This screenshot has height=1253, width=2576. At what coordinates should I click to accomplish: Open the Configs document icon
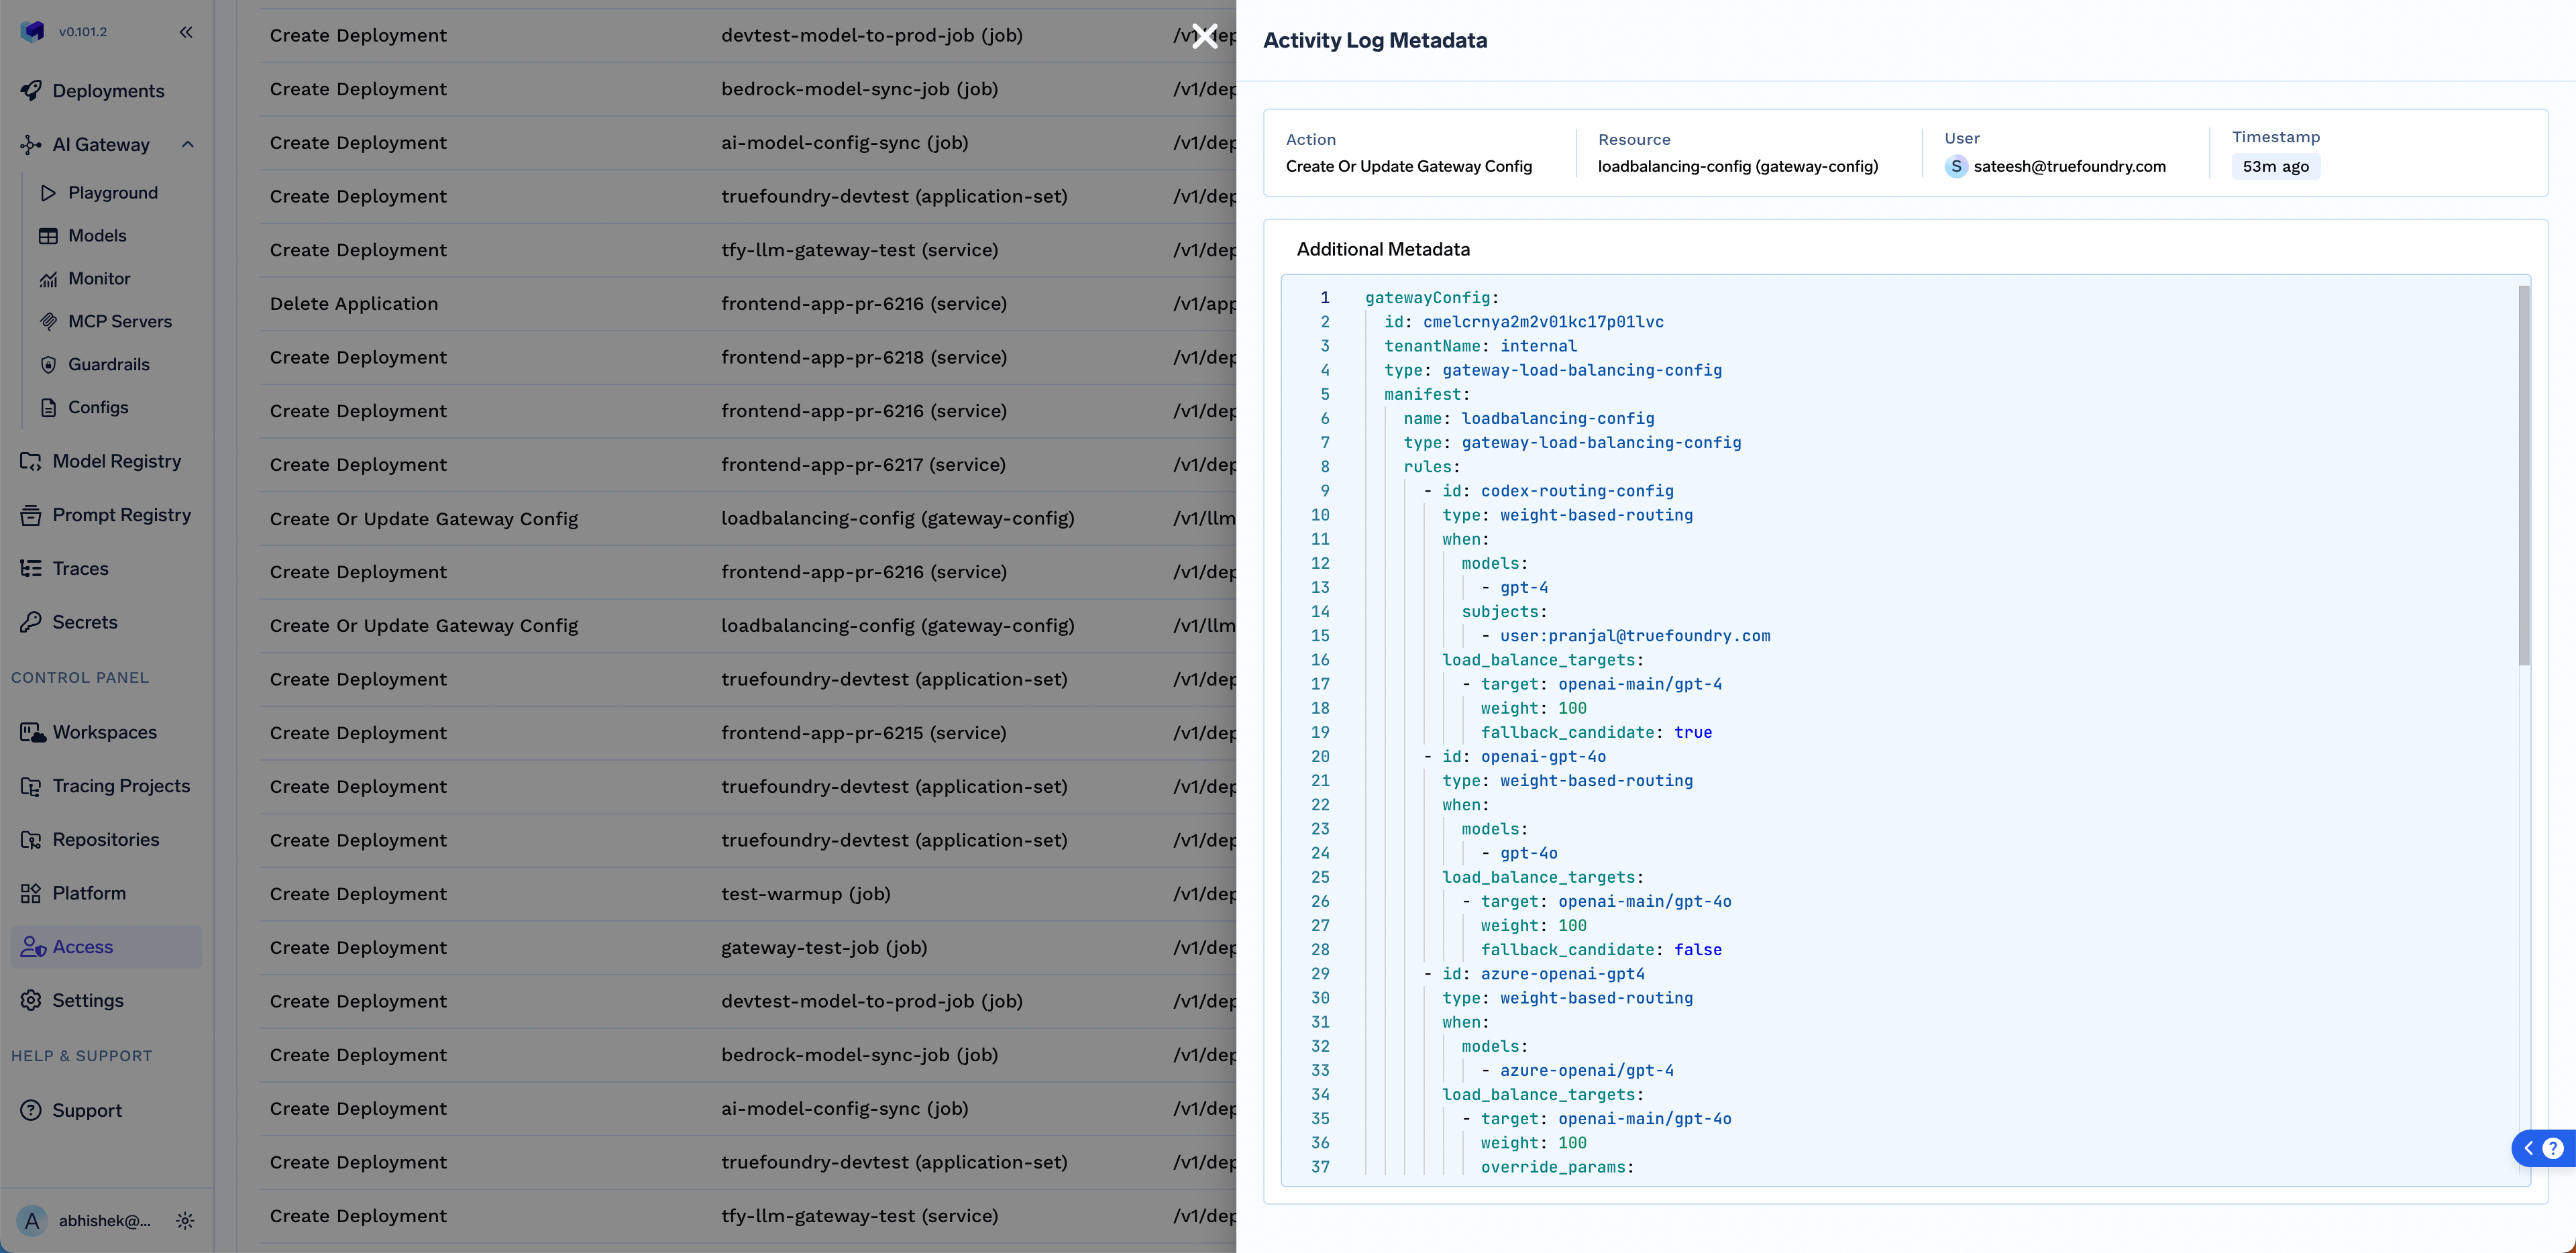pos(48,407)
